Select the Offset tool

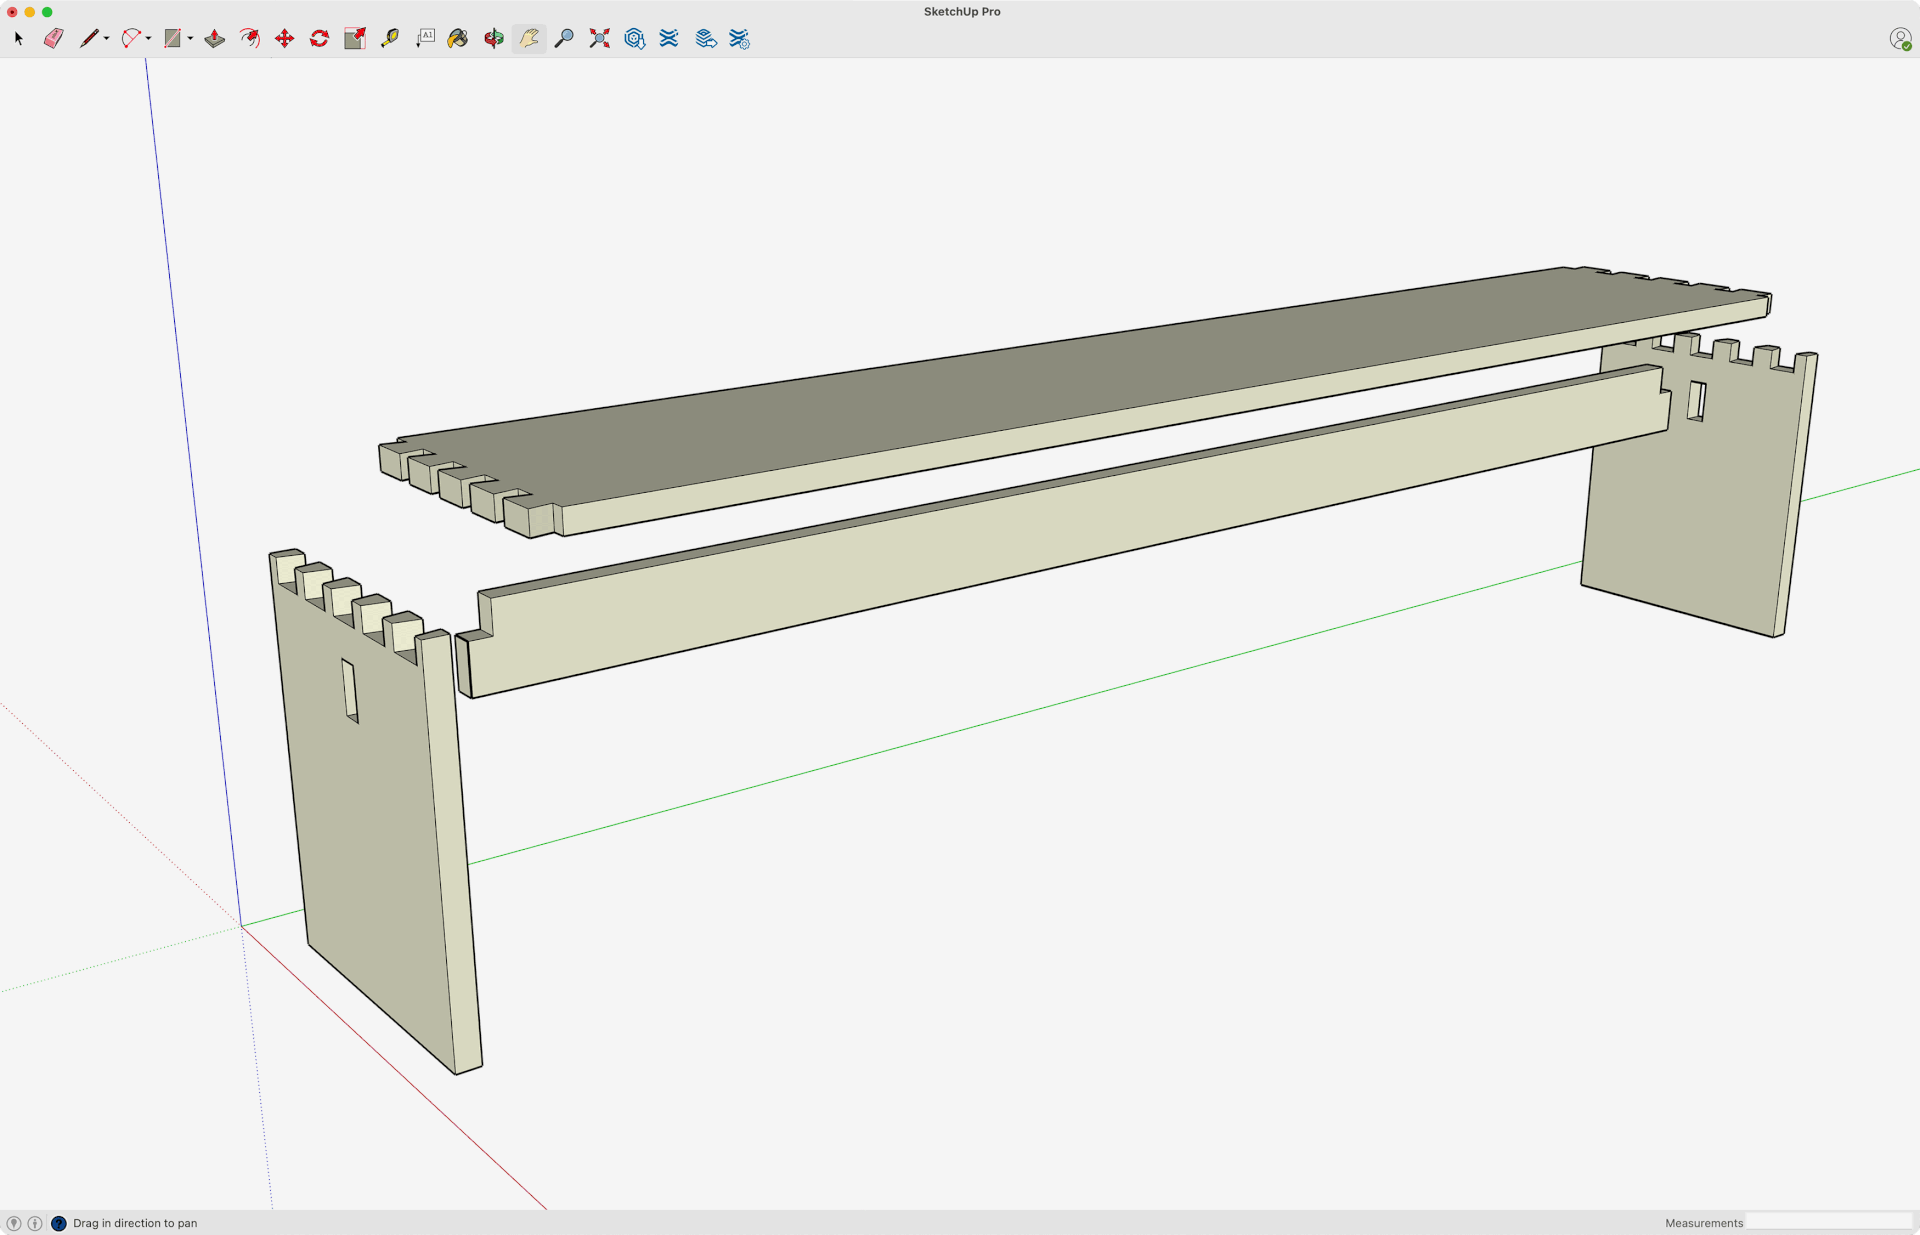(x=249, y=38)
